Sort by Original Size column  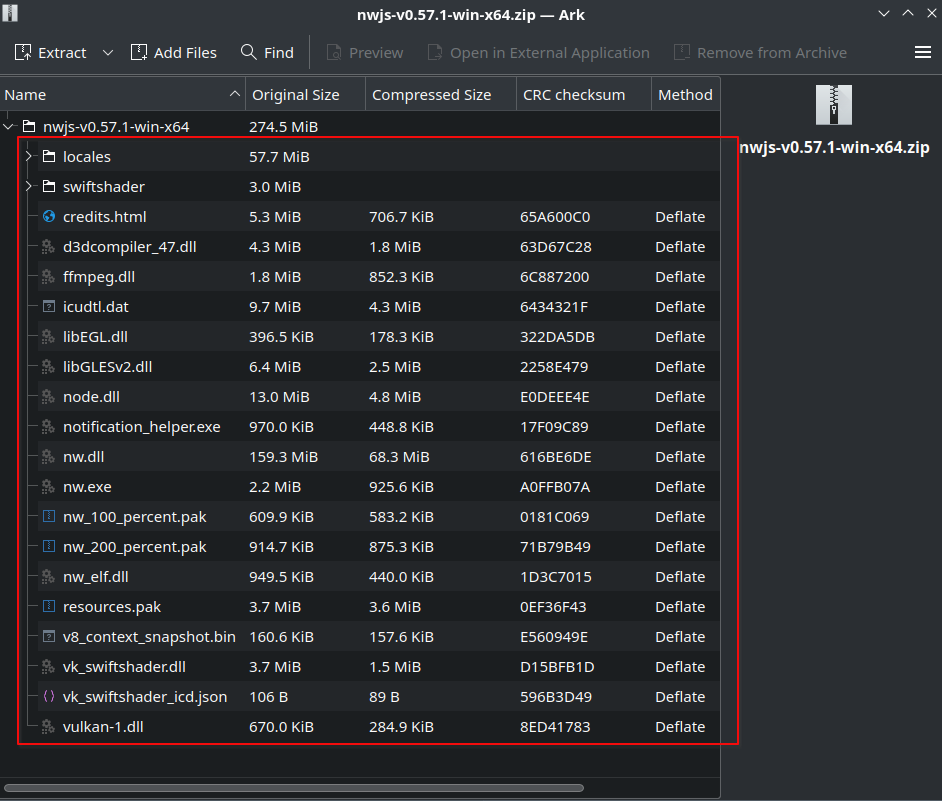(305, 95)
